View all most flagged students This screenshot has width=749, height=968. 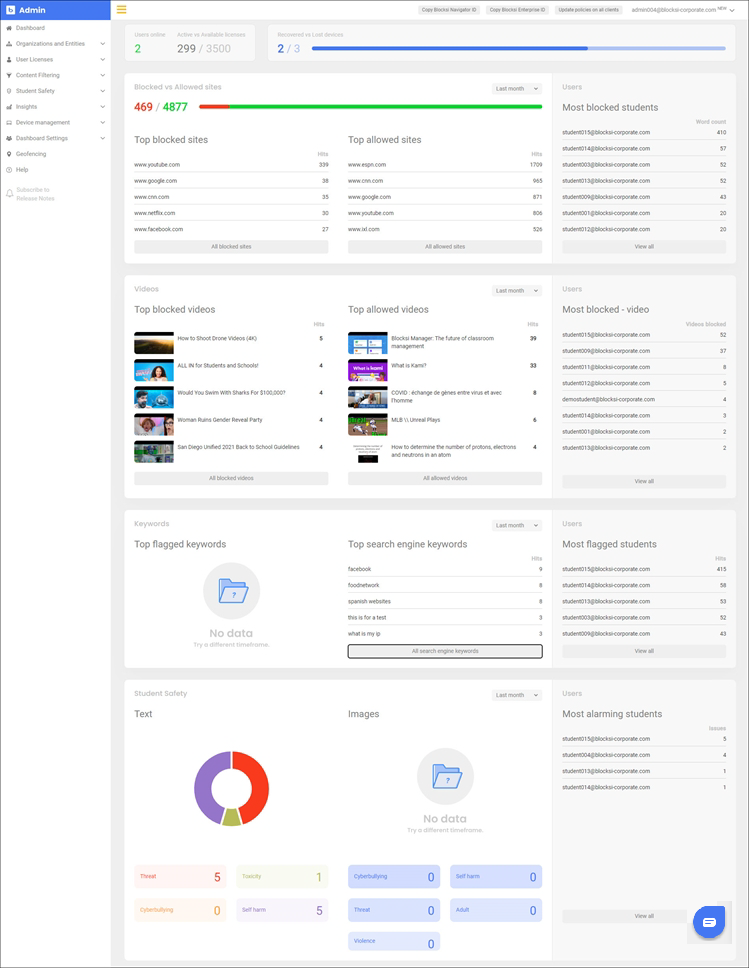tap(644, 651)
